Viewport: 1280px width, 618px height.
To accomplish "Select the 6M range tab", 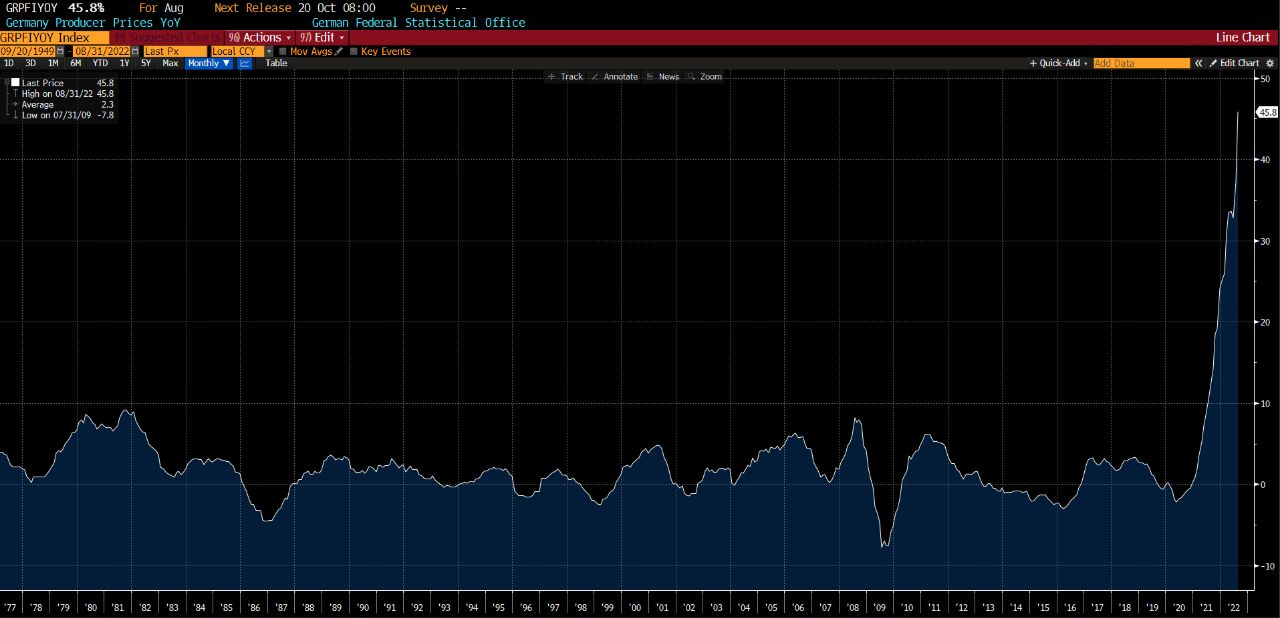I will [76, 63].
